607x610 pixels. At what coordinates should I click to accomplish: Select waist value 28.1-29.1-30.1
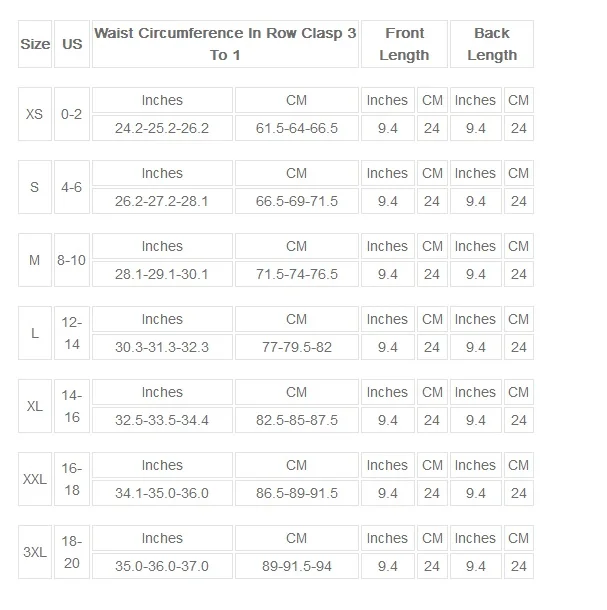tap(162, 274)
